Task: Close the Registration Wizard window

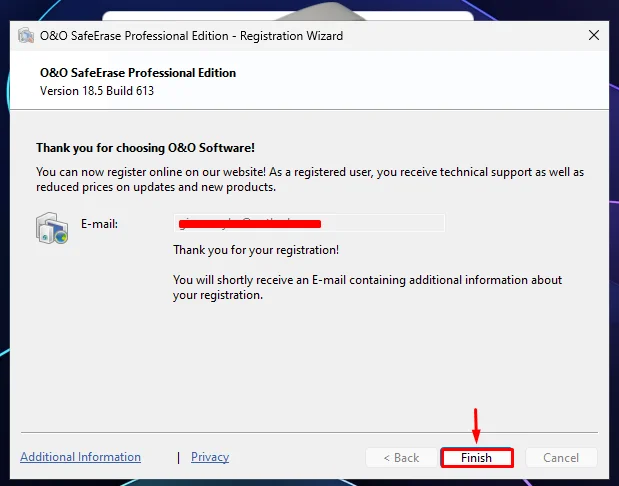Action: (594, 36)
